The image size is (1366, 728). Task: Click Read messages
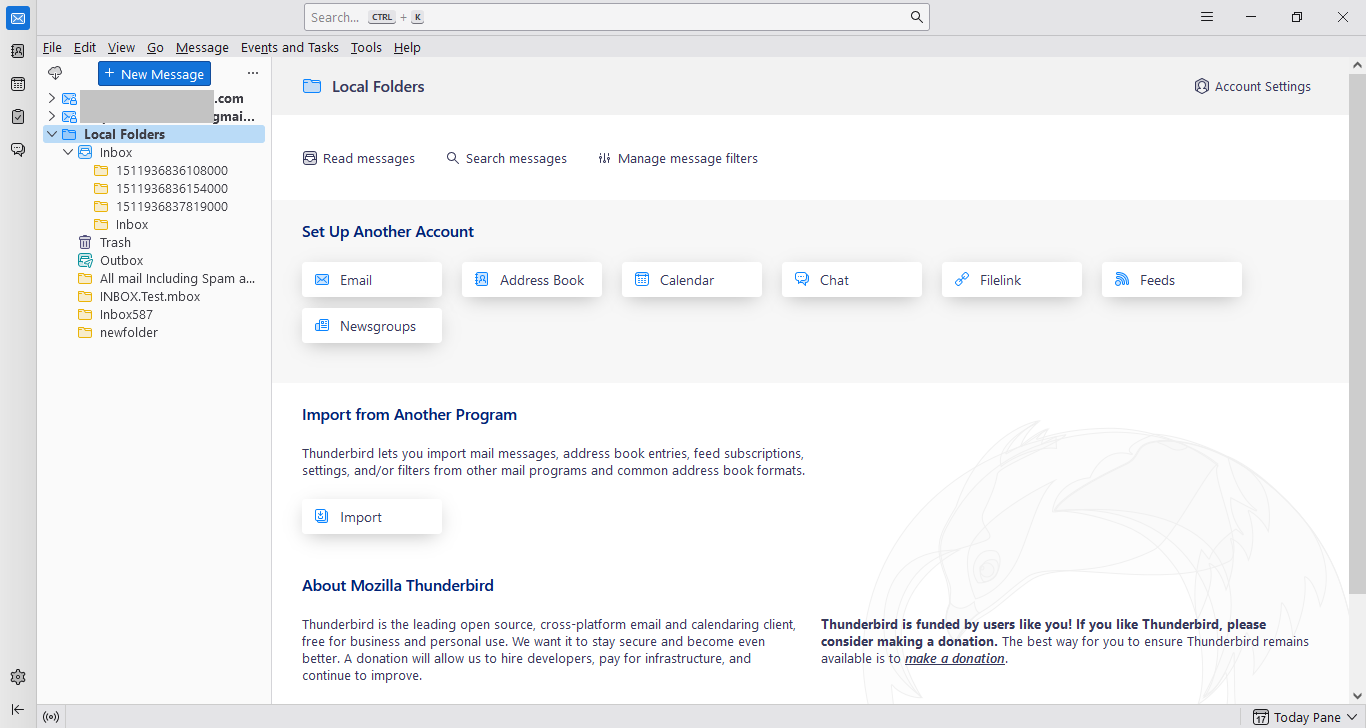click(359, 158)
